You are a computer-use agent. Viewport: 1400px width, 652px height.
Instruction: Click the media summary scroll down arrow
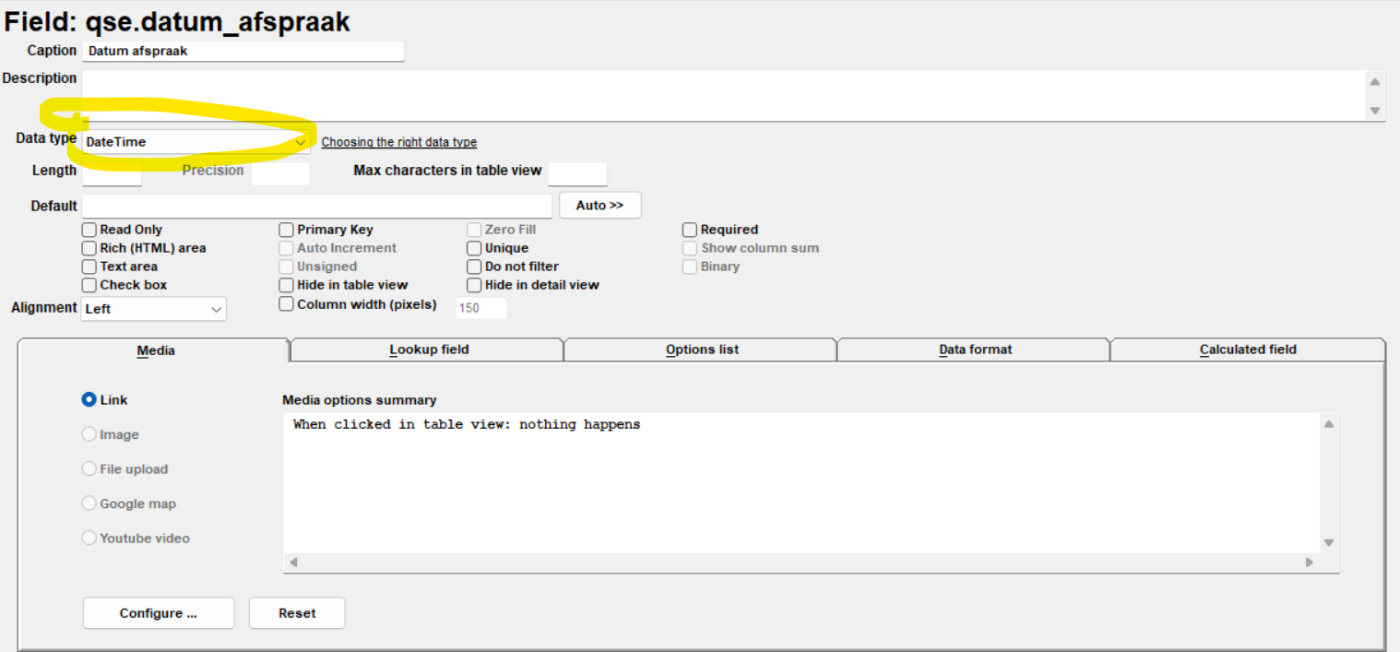1329,542
